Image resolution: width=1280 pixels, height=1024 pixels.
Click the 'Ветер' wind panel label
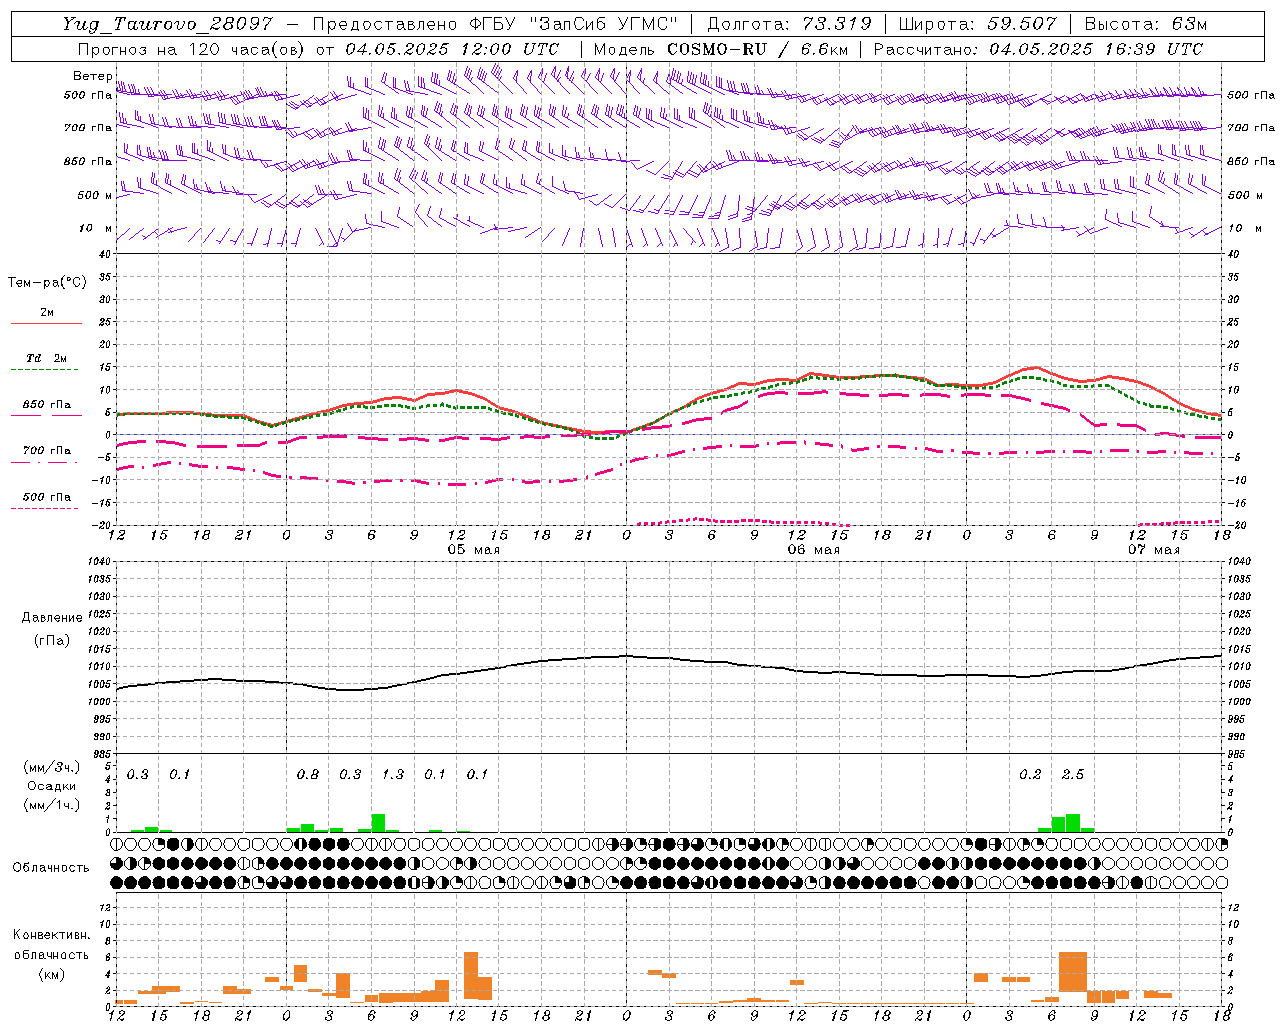pos(93,76)
